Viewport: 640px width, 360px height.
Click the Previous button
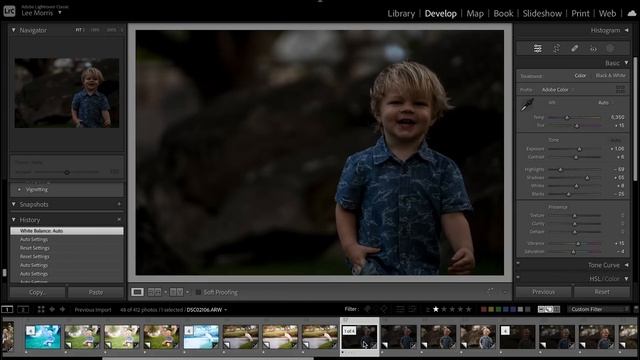point(543,292)
